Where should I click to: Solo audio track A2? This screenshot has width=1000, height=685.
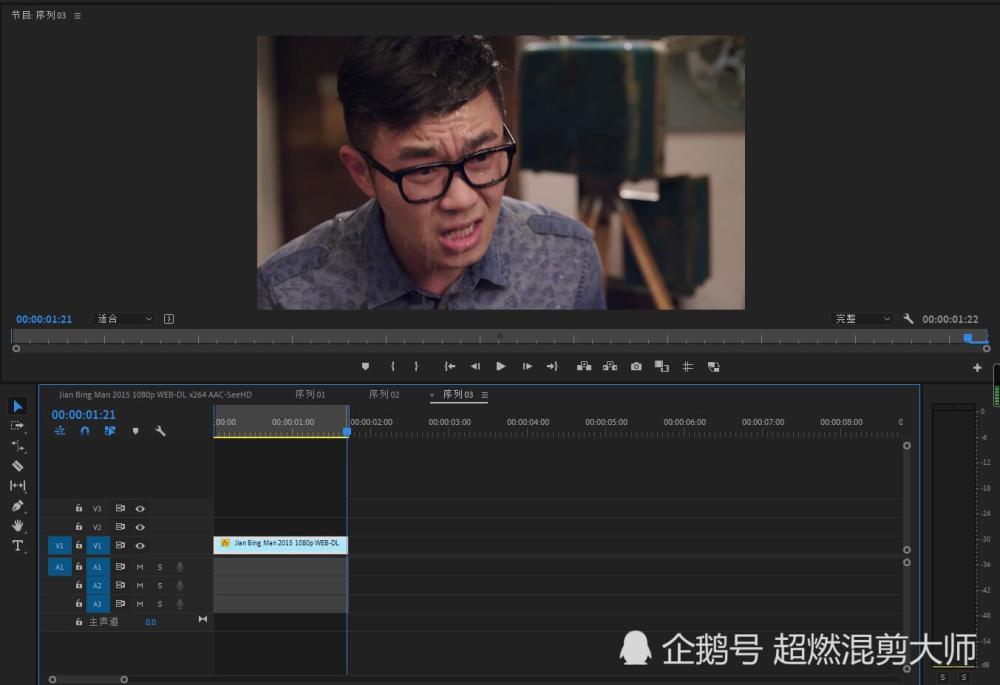click(x=159, y=586)
